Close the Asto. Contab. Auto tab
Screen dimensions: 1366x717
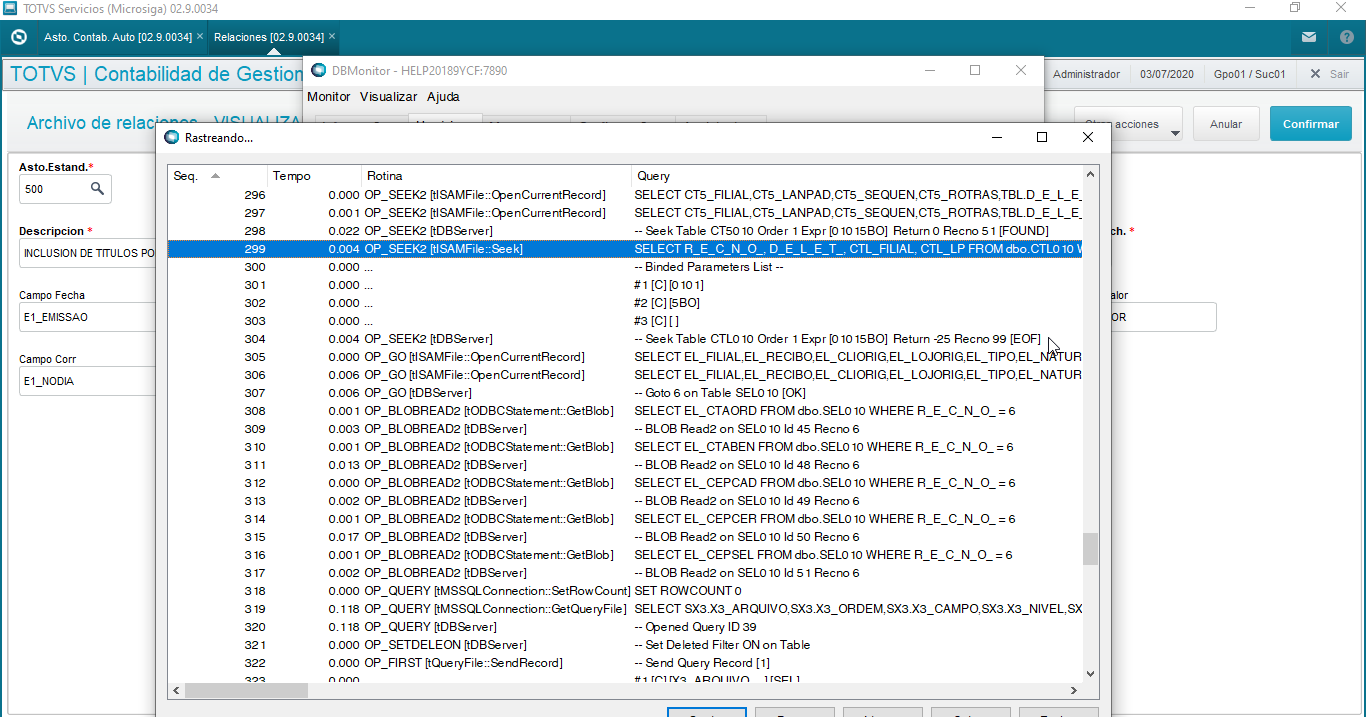(200, 36)
